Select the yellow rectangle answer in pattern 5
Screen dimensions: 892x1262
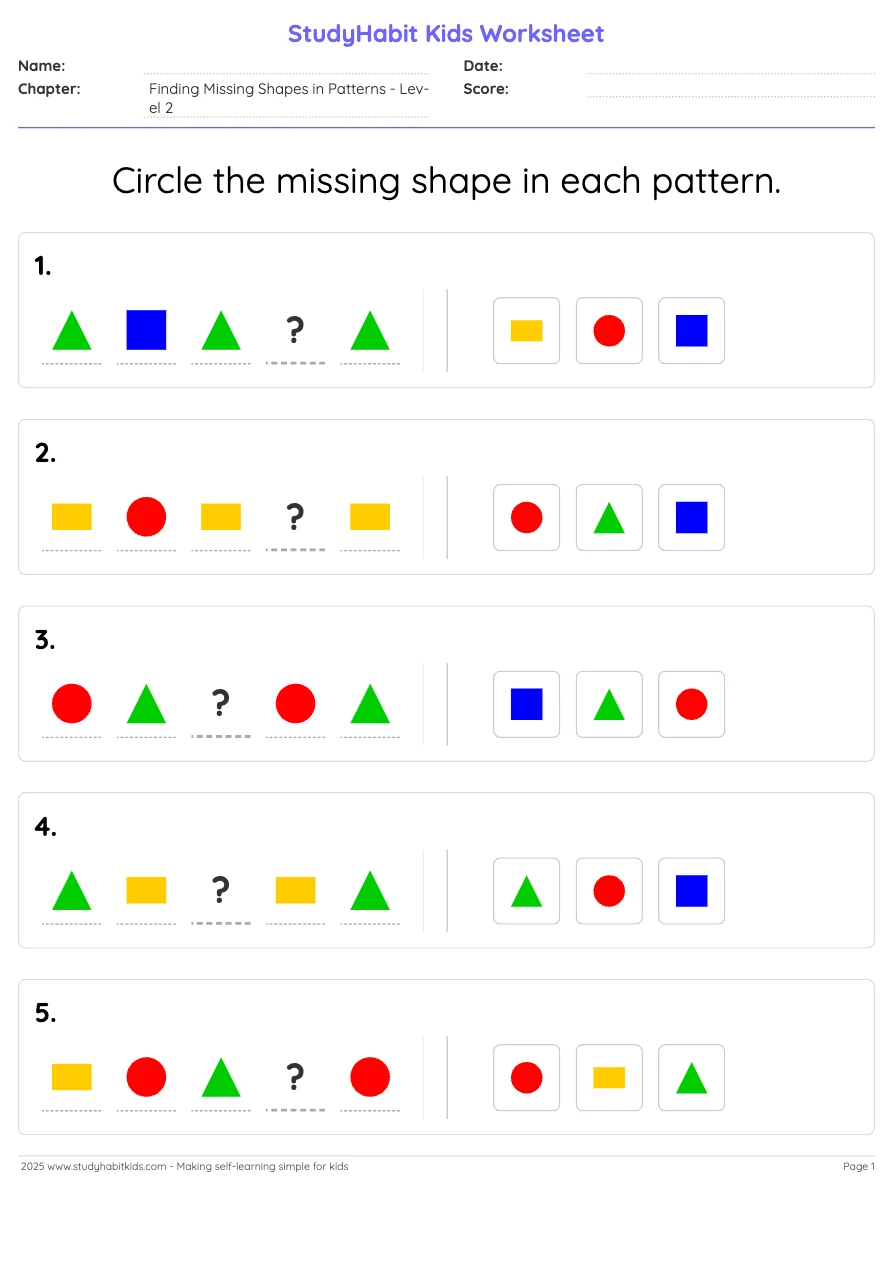609,1078
